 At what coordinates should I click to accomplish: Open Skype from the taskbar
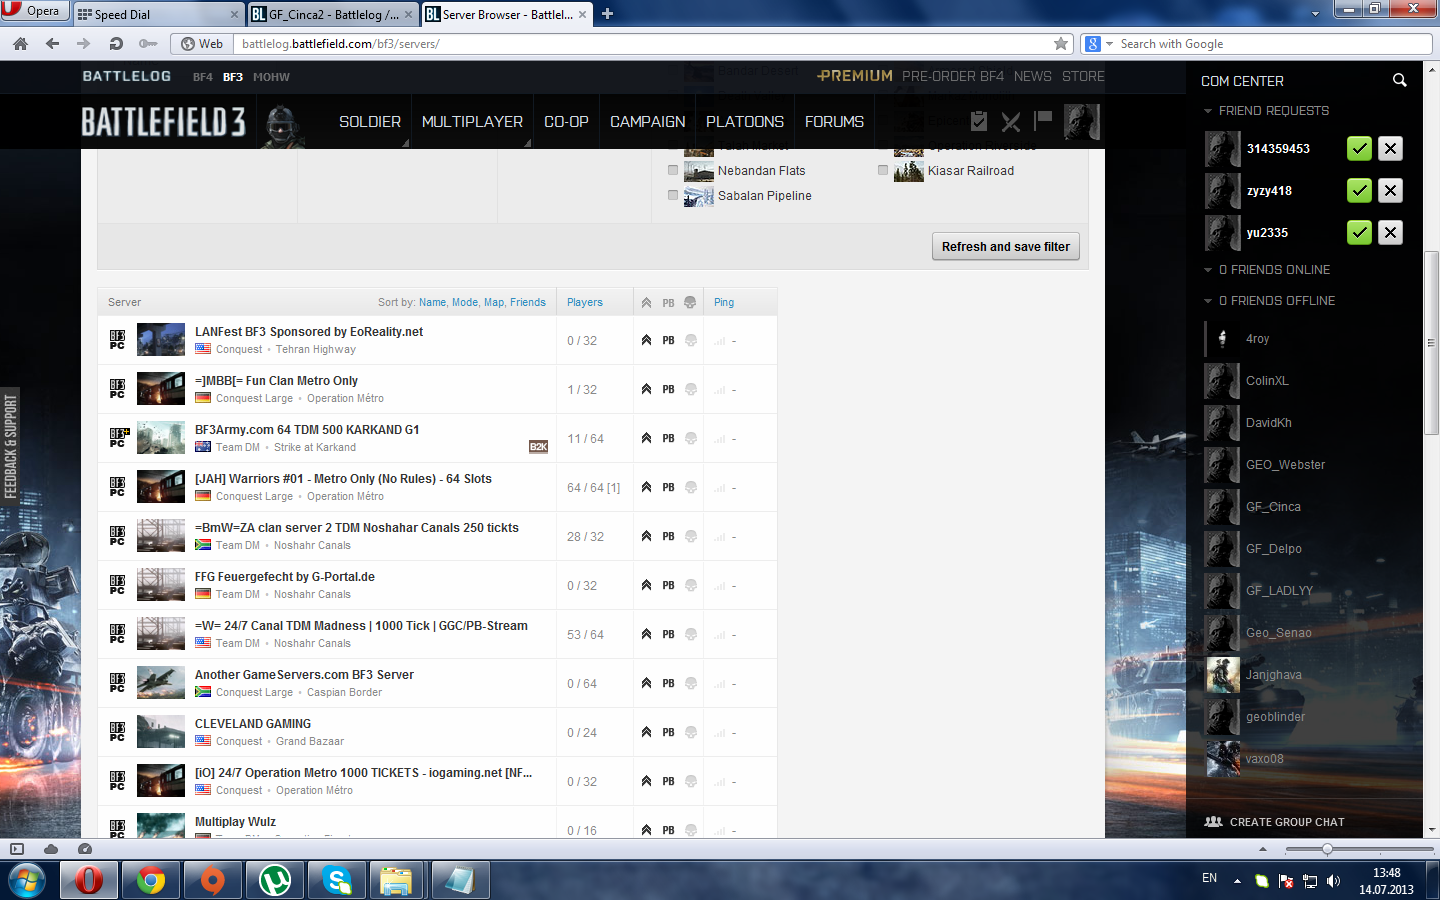(x=337, y=881)
